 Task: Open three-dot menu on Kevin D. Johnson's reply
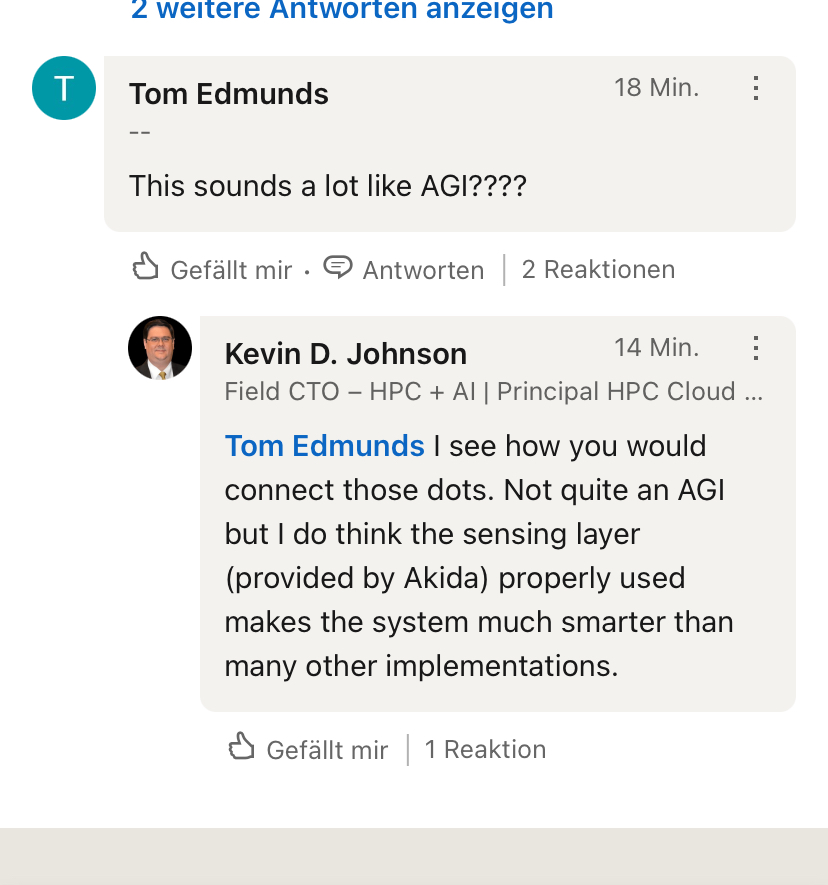[756, 348]
